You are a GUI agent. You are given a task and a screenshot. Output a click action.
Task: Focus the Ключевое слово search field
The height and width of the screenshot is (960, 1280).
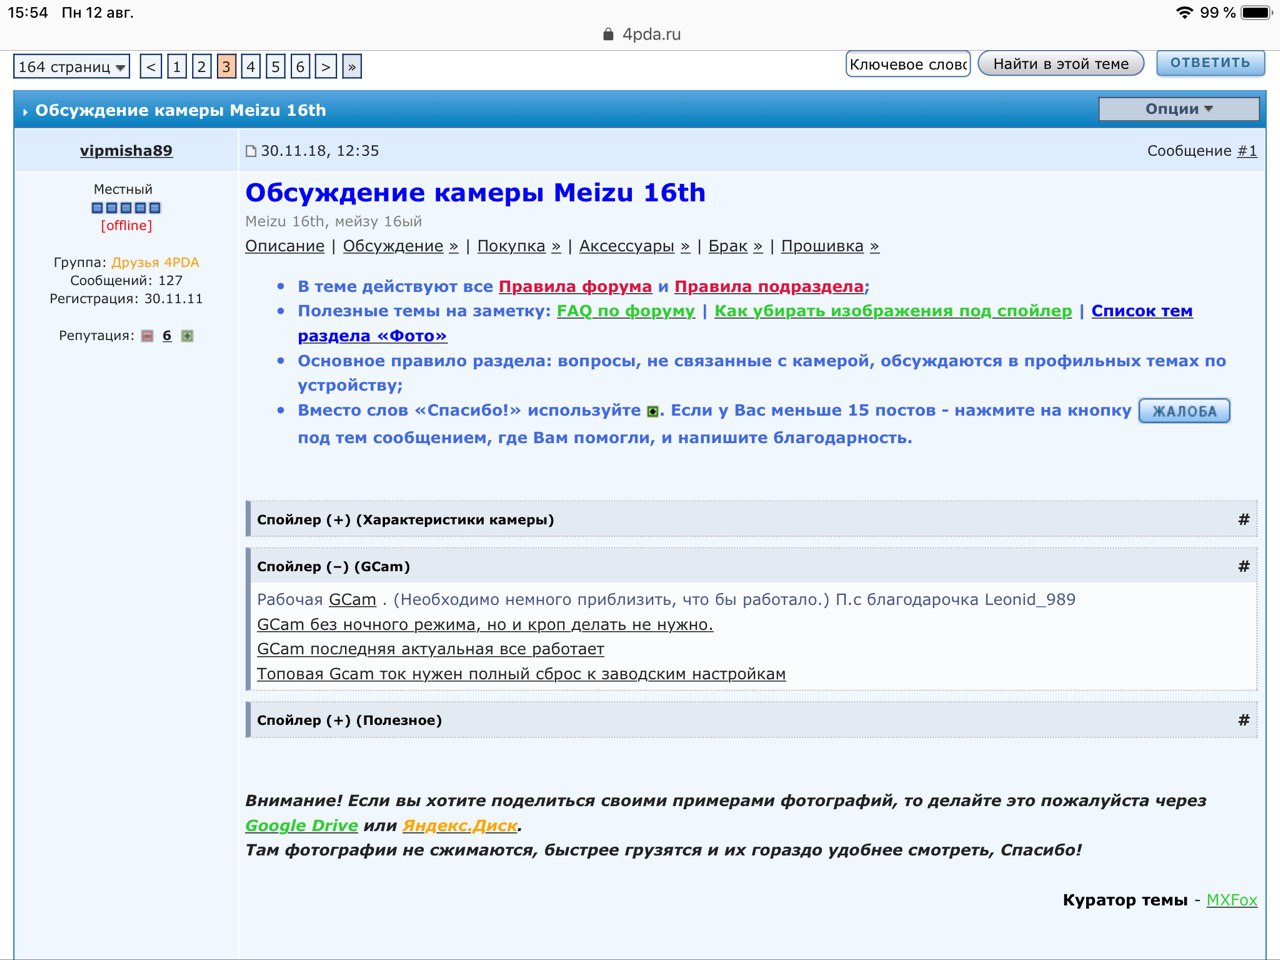908,64
